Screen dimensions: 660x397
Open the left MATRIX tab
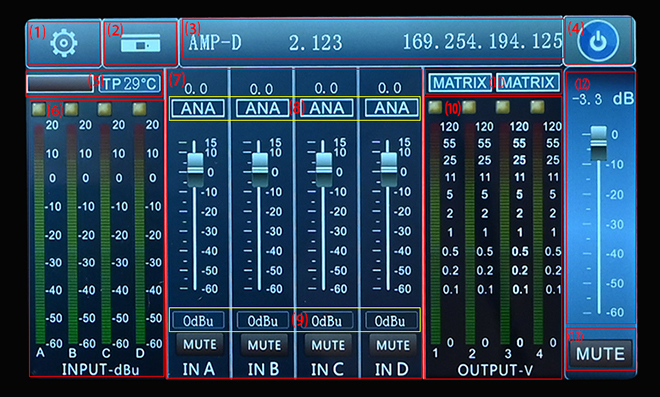coord(460,83)
